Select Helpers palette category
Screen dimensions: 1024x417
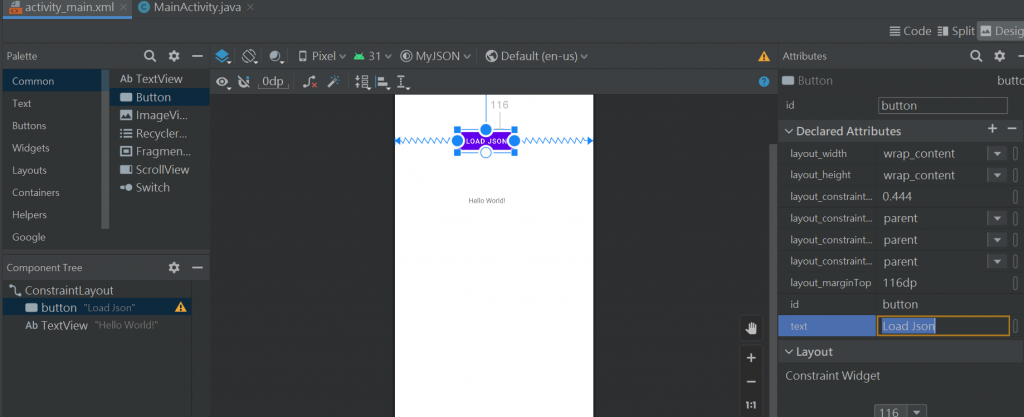click(52, 215)
